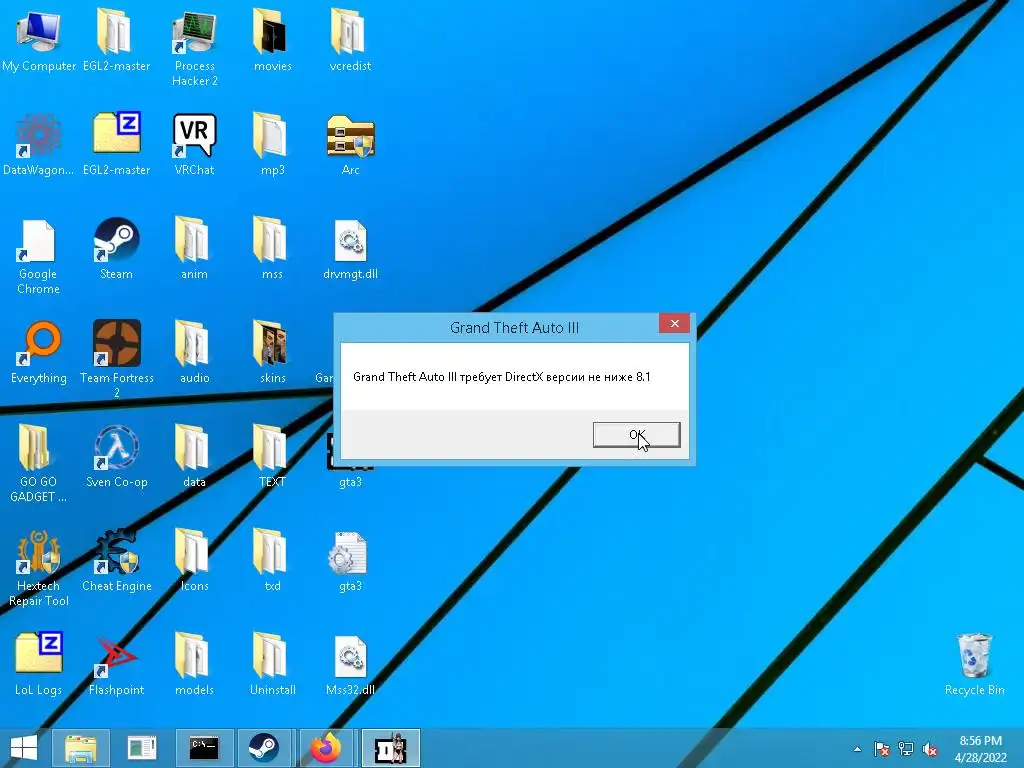Select the Flashpoint shortcut
This screenshot has width=1024, height=768.
coord(116,664)
